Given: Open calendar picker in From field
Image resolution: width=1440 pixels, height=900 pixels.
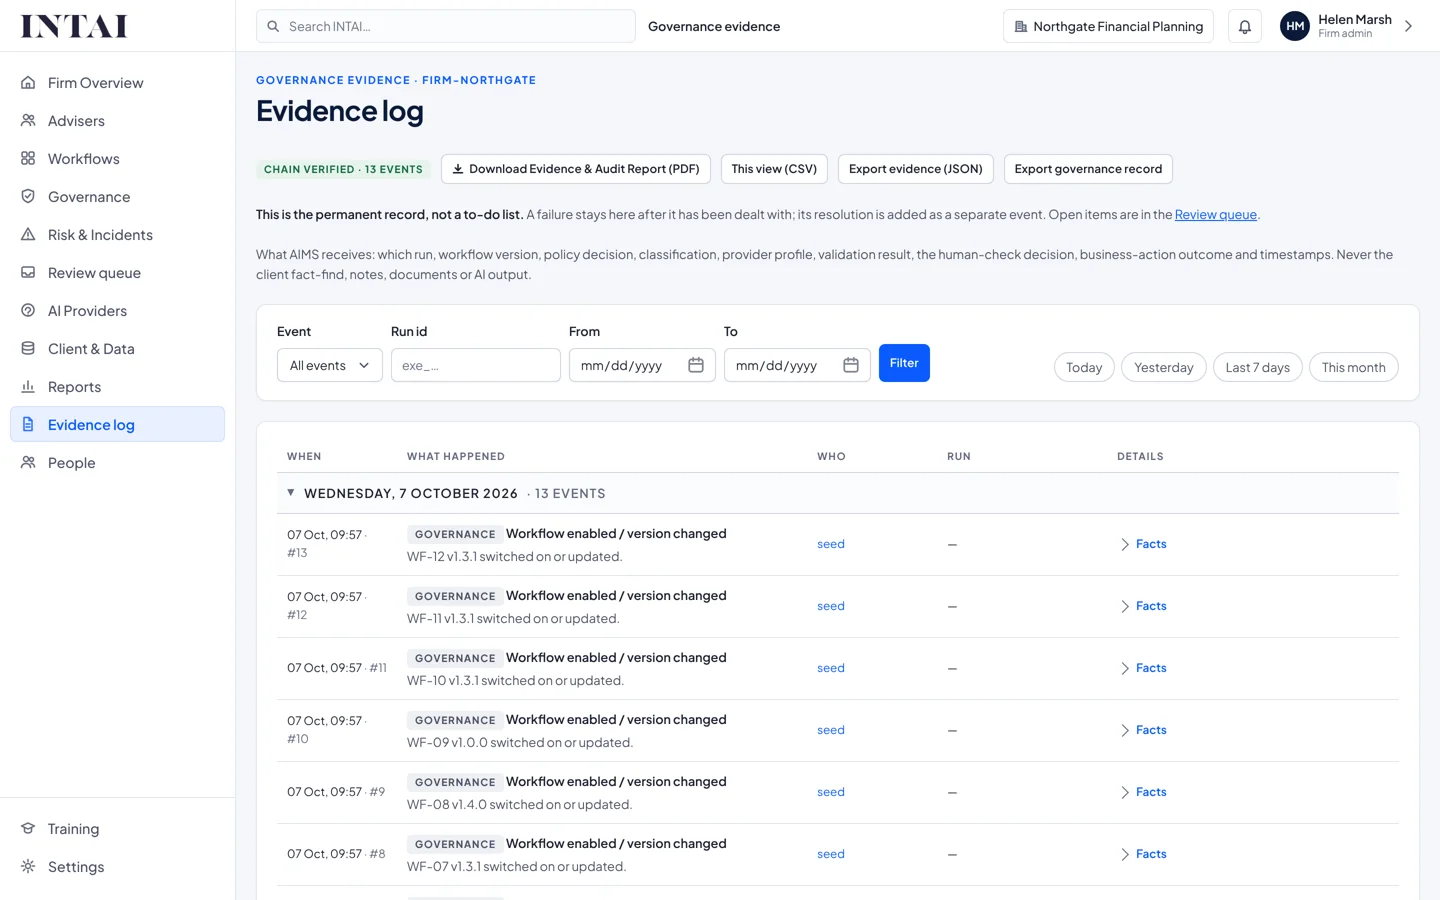Looking at the screenshot, I should tap(696, 366).
